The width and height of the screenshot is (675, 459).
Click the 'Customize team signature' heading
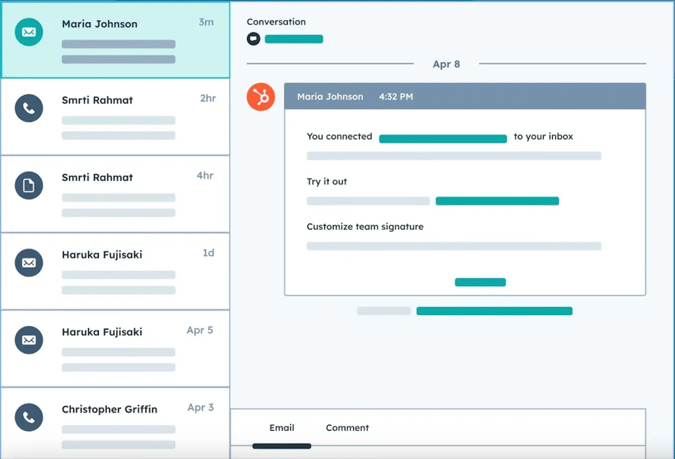point(365,227)
